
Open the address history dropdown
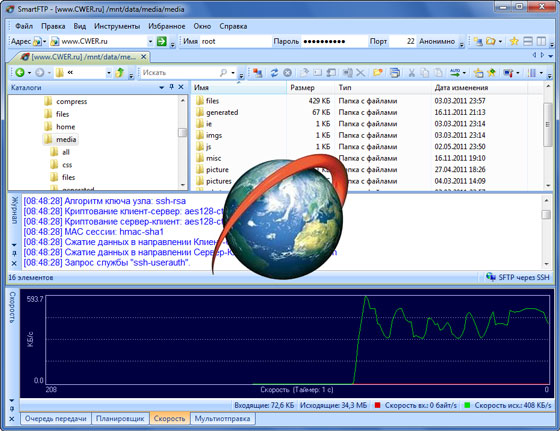pos(150,41)
